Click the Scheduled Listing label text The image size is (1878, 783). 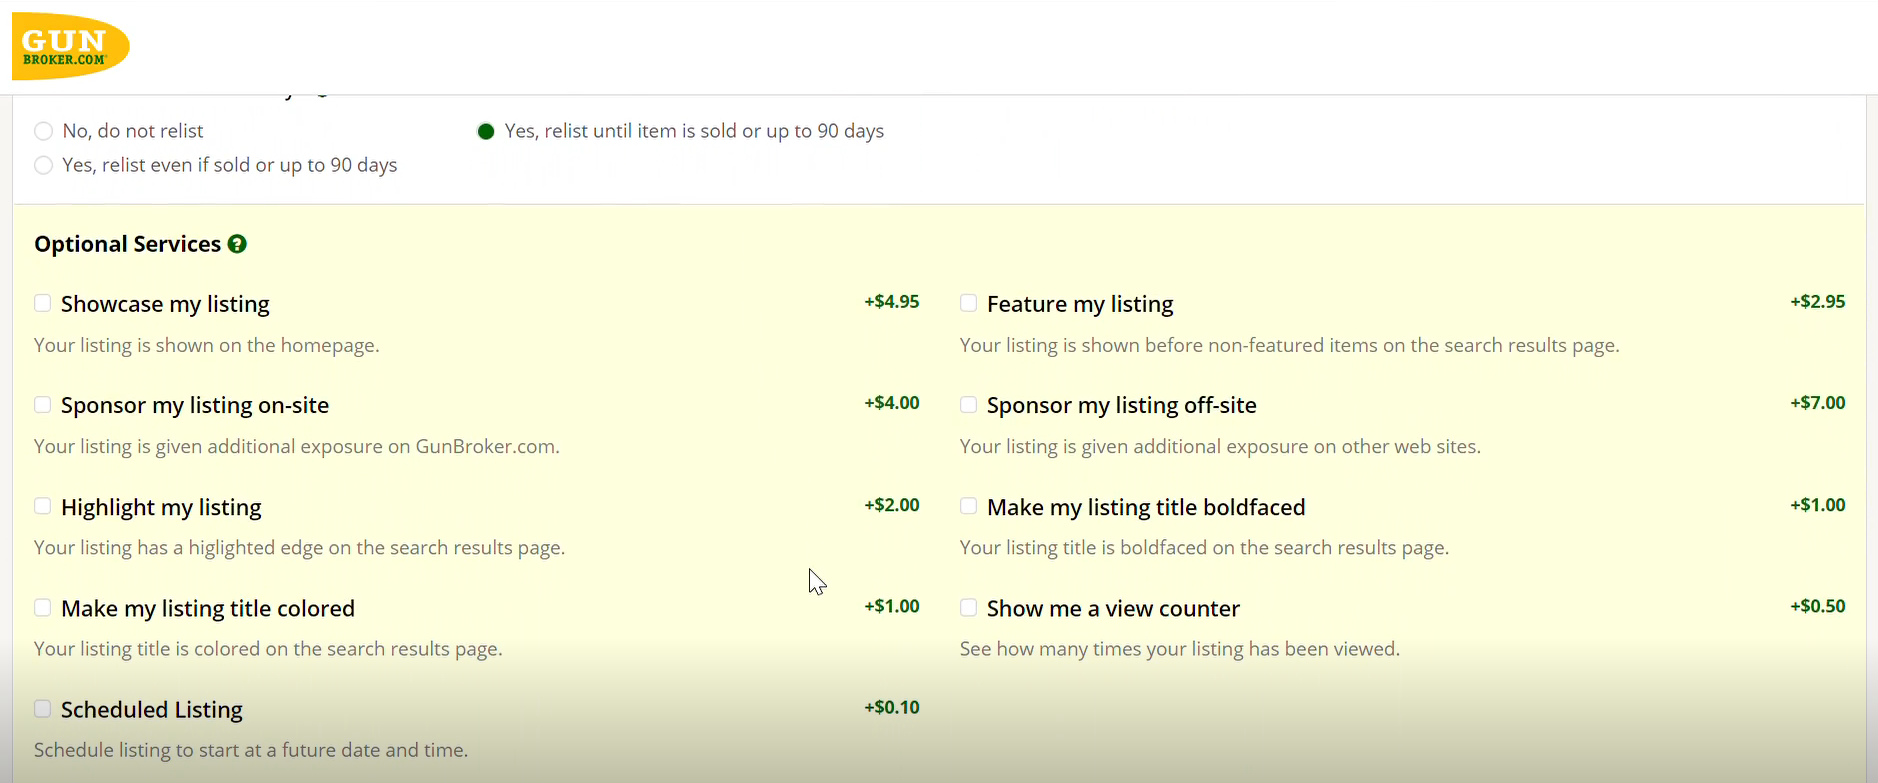pos(152,709)
